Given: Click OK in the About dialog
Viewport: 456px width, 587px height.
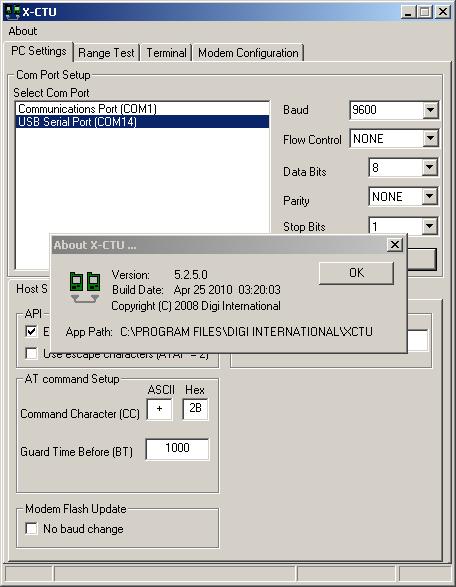Looking at the screenshot, I should click(356, 273).
